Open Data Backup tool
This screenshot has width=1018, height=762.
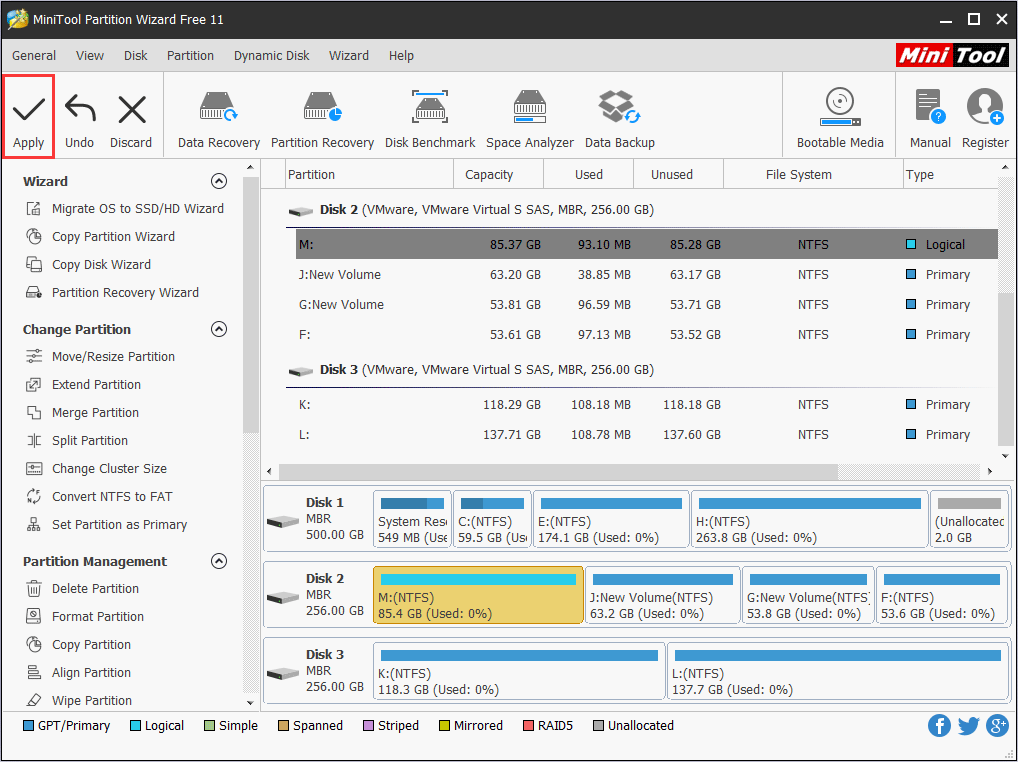pyautogui.click(x=619, y=120)
